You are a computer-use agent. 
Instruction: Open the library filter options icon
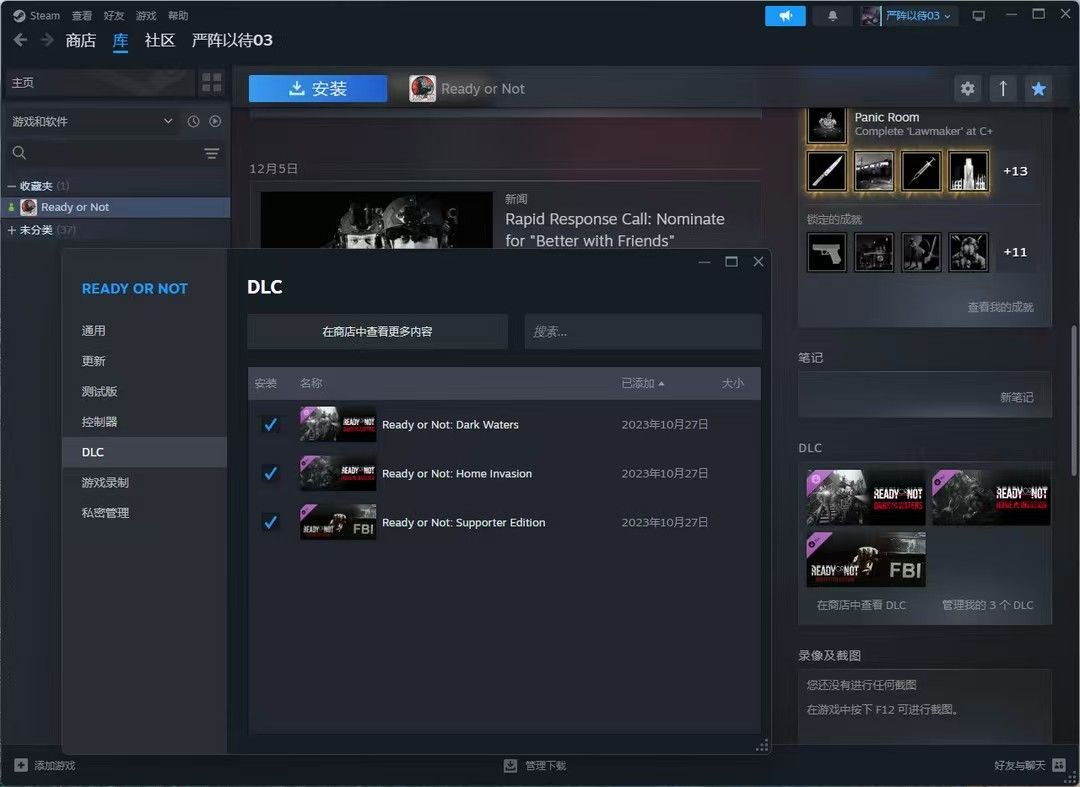(212, 153)
